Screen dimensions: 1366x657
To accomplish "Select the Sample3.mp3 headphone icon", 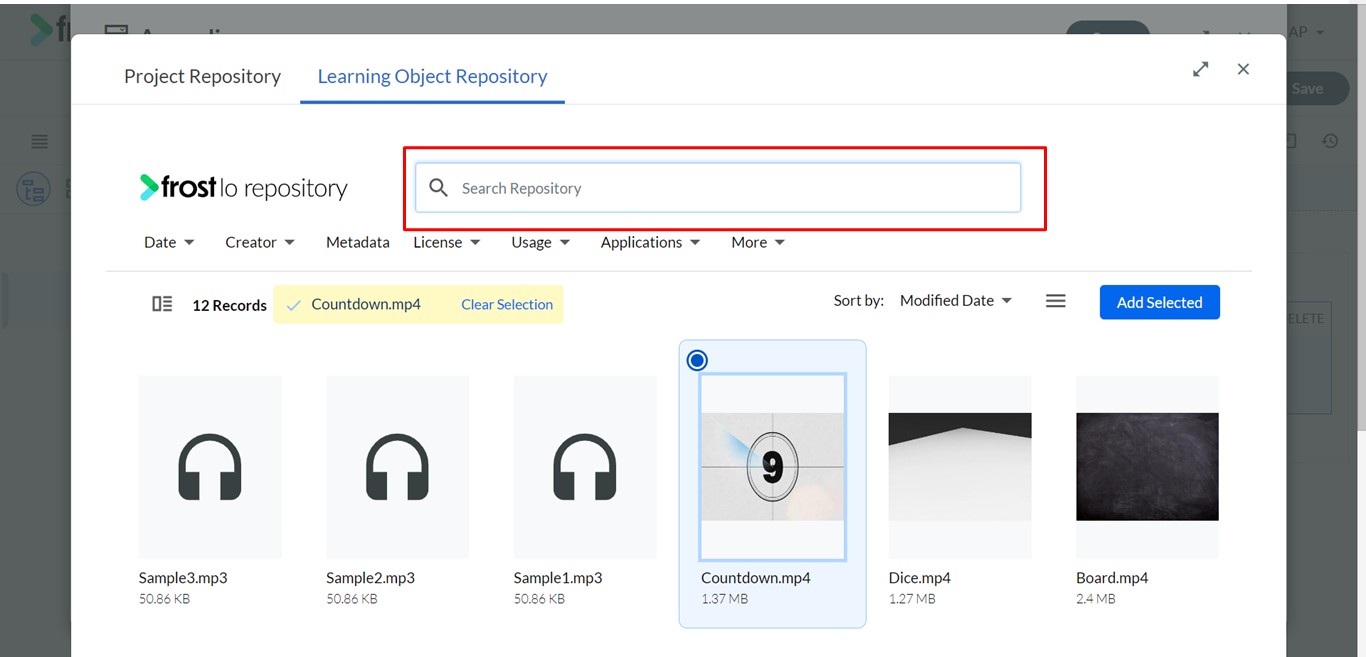I will [210, 467].
